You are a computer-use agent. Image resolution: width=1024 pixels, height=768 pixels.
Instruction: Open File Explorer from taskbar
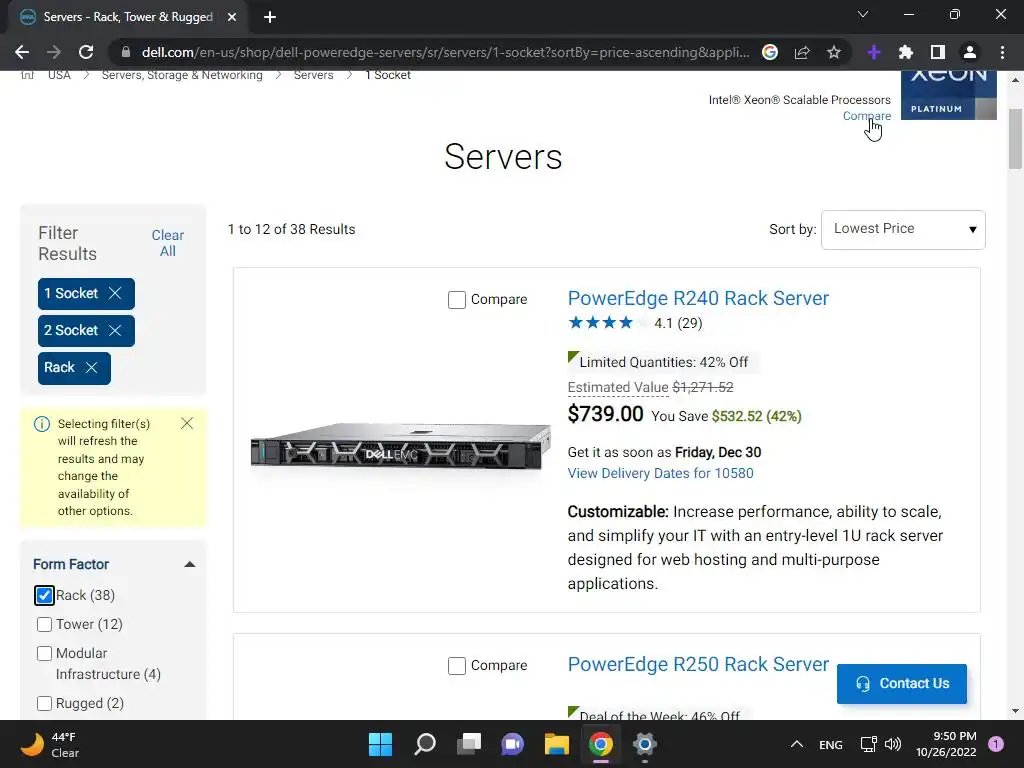click(x=556, y=744)
